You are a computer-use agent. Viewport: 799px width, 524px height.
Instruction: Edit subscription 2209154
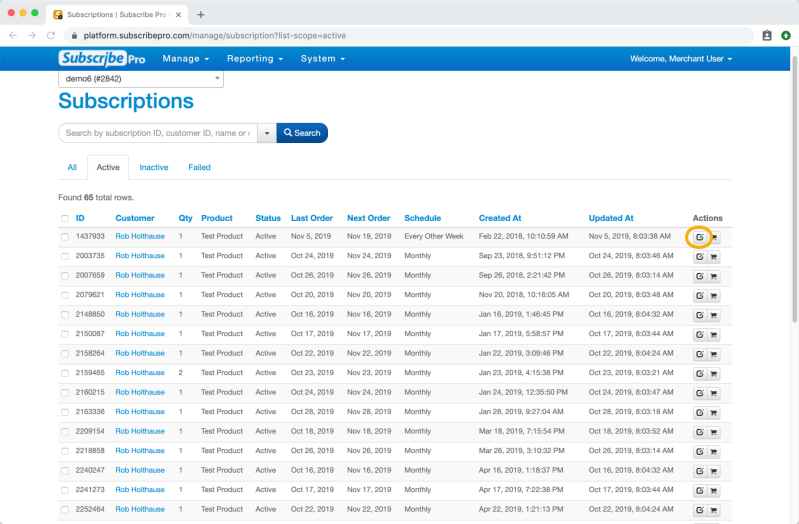[x=700, y=432]
